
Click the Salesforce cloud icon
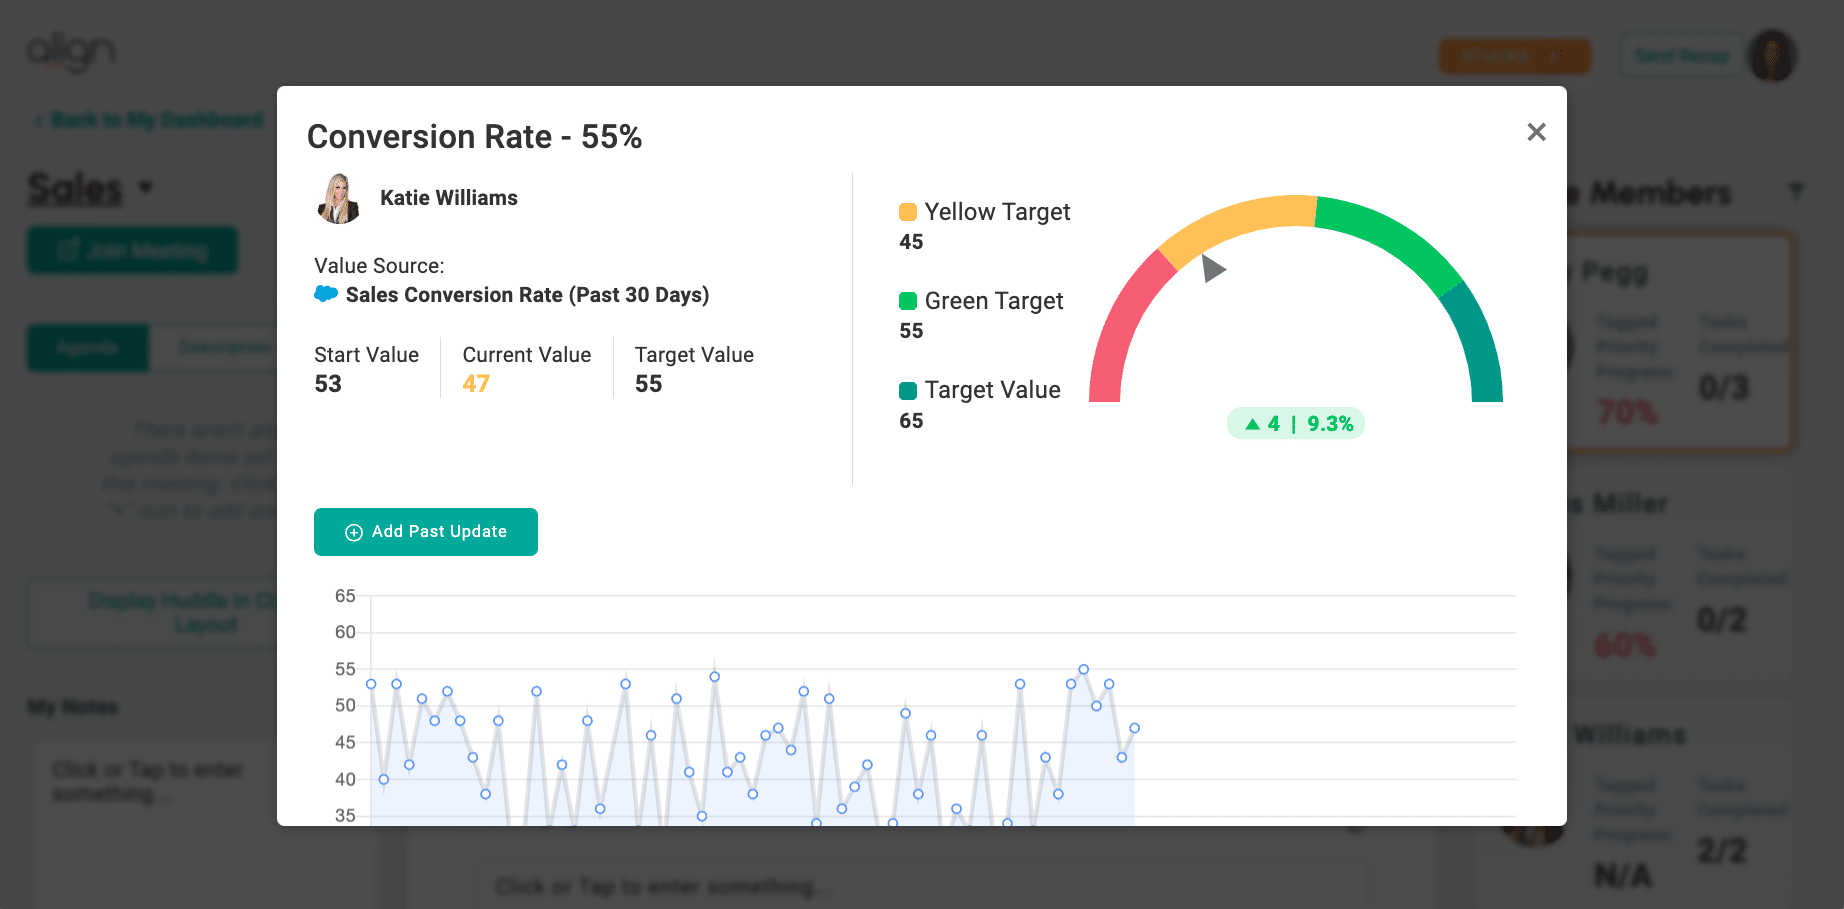[326, 294]
